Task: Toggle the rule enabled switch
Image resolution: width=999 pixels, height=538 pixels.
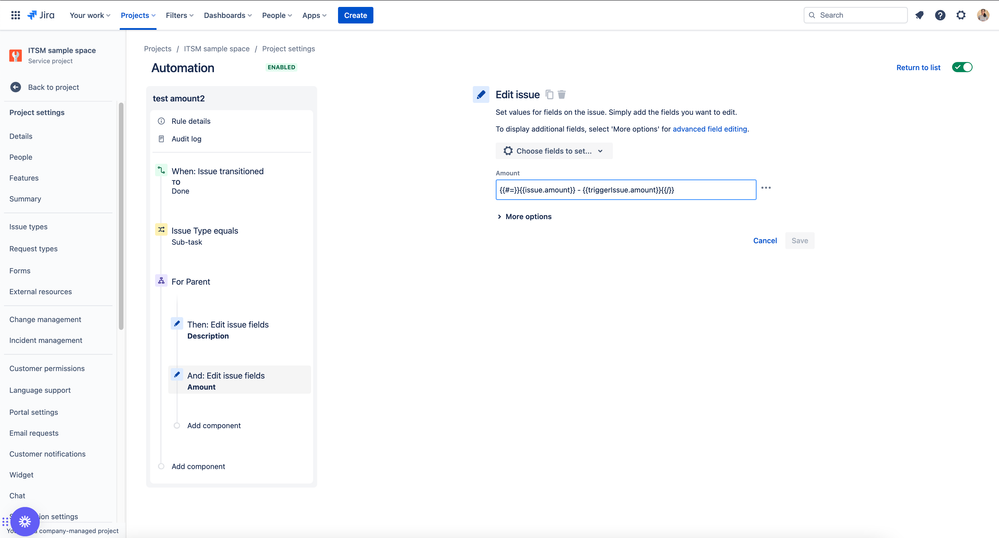Action: (962, 67)
